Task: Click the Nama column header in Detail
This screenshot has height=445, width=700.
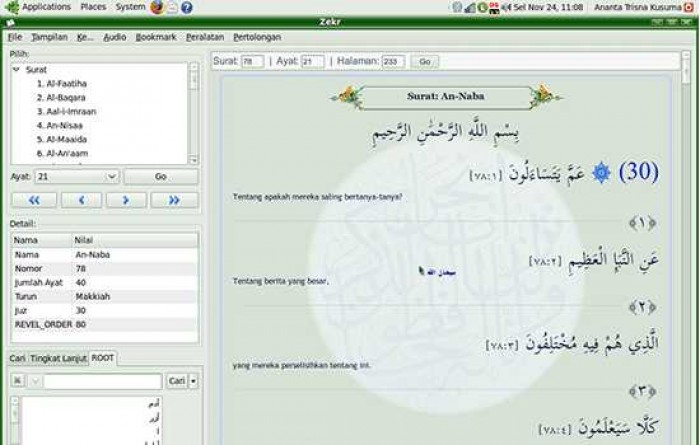Action: click(42, 240)
